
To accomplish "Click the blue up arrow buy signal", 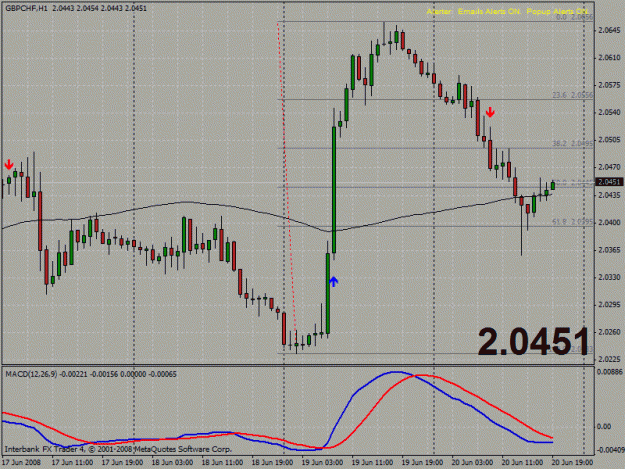I will (x=334, y=282).
